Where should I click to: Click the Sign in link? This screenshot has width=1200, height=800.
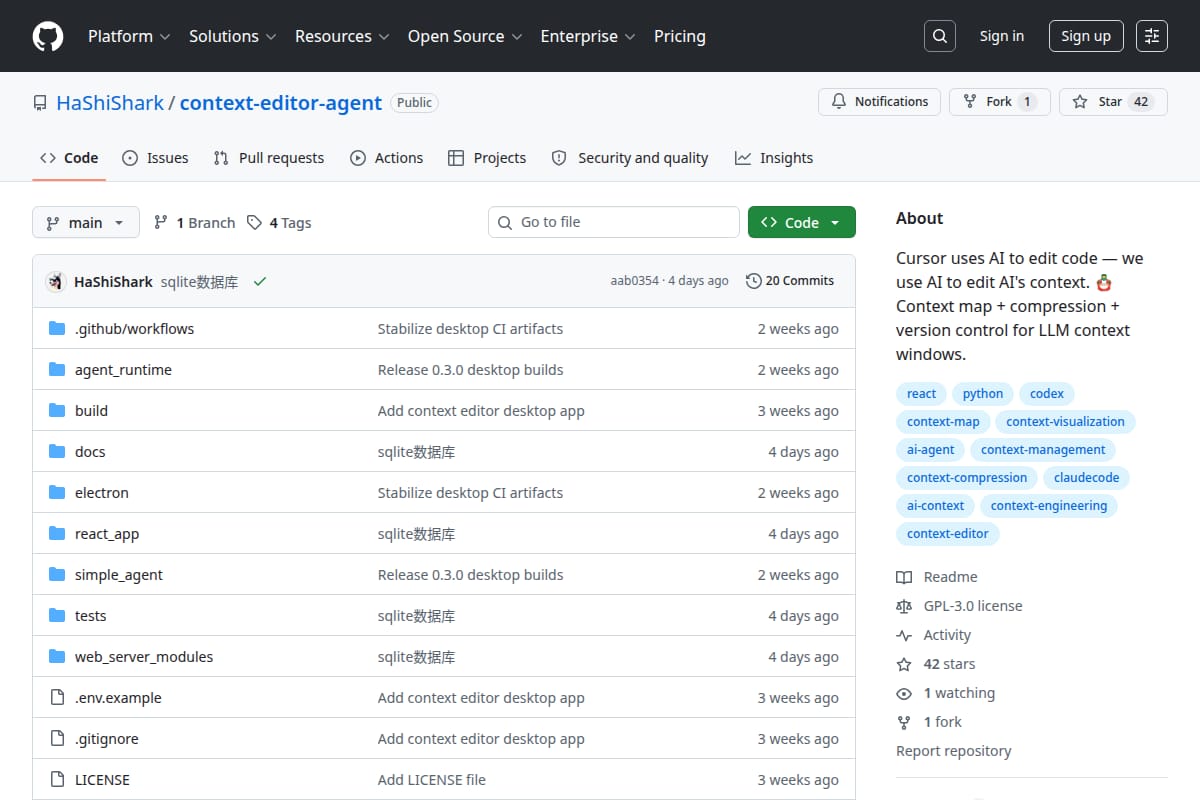coord(1002,36)
